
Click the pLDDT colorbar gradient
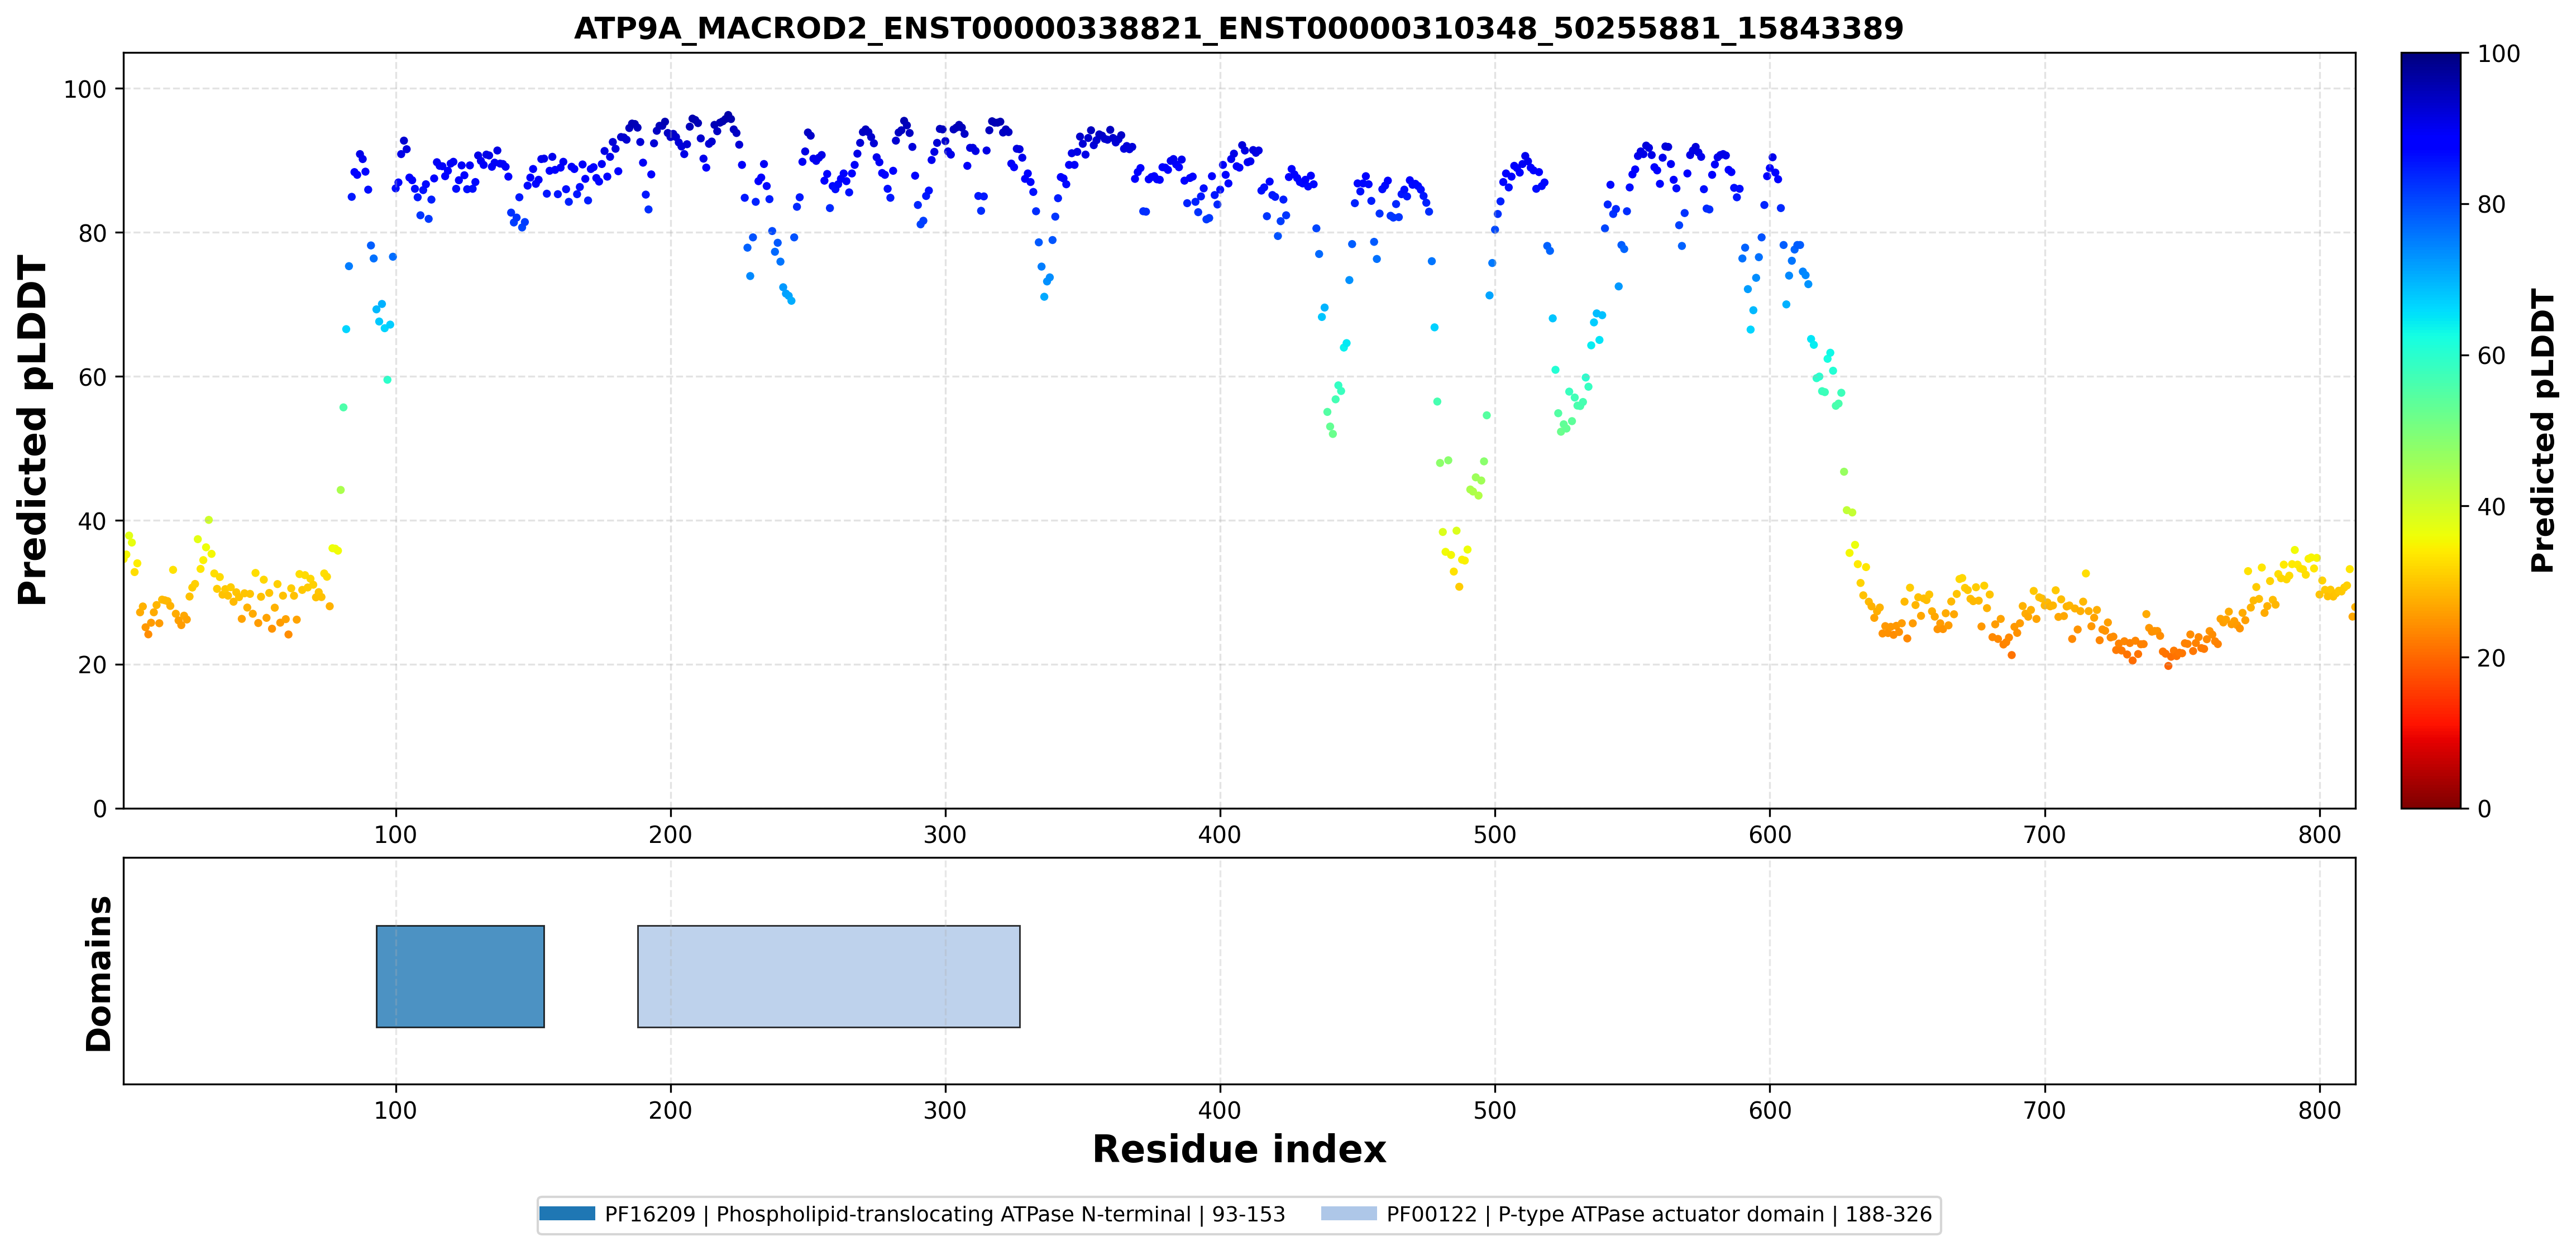click(x=2431, y=430)
